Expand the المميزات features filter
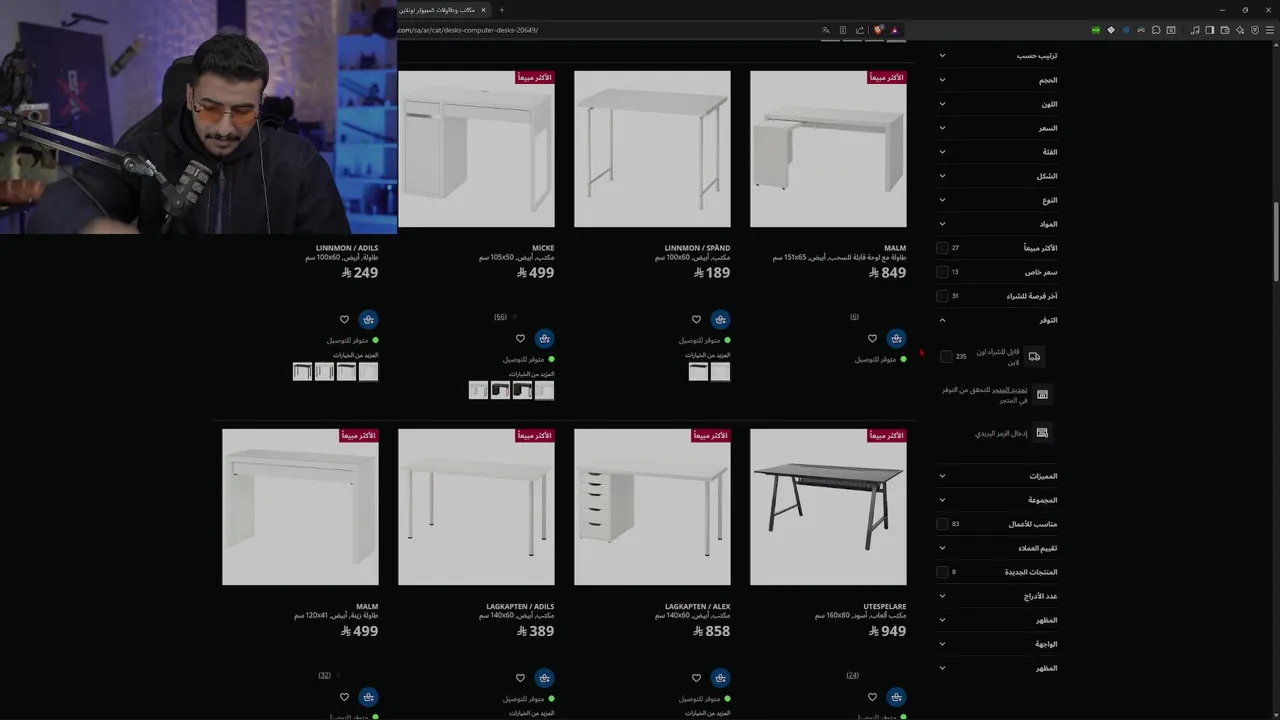Image resolution: width=1280 pixels, height=720 pixels. point(997,476)
